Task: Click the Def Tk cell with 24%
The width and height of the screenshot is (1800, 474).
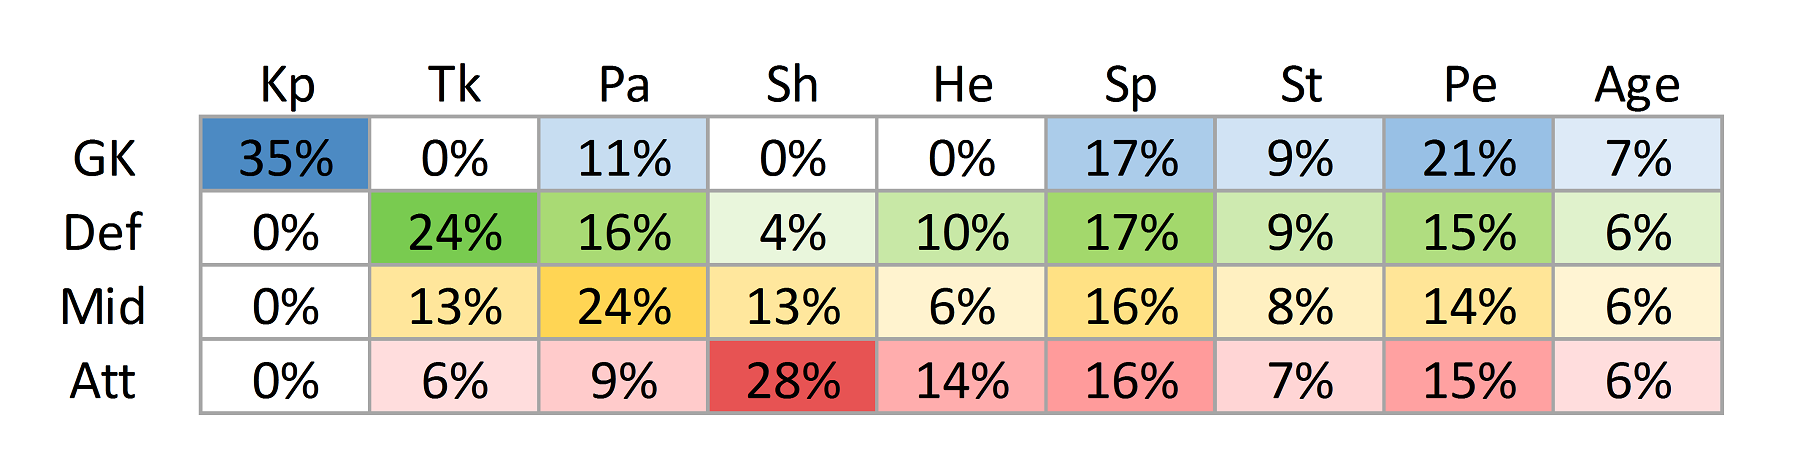Action: [455, 228]
